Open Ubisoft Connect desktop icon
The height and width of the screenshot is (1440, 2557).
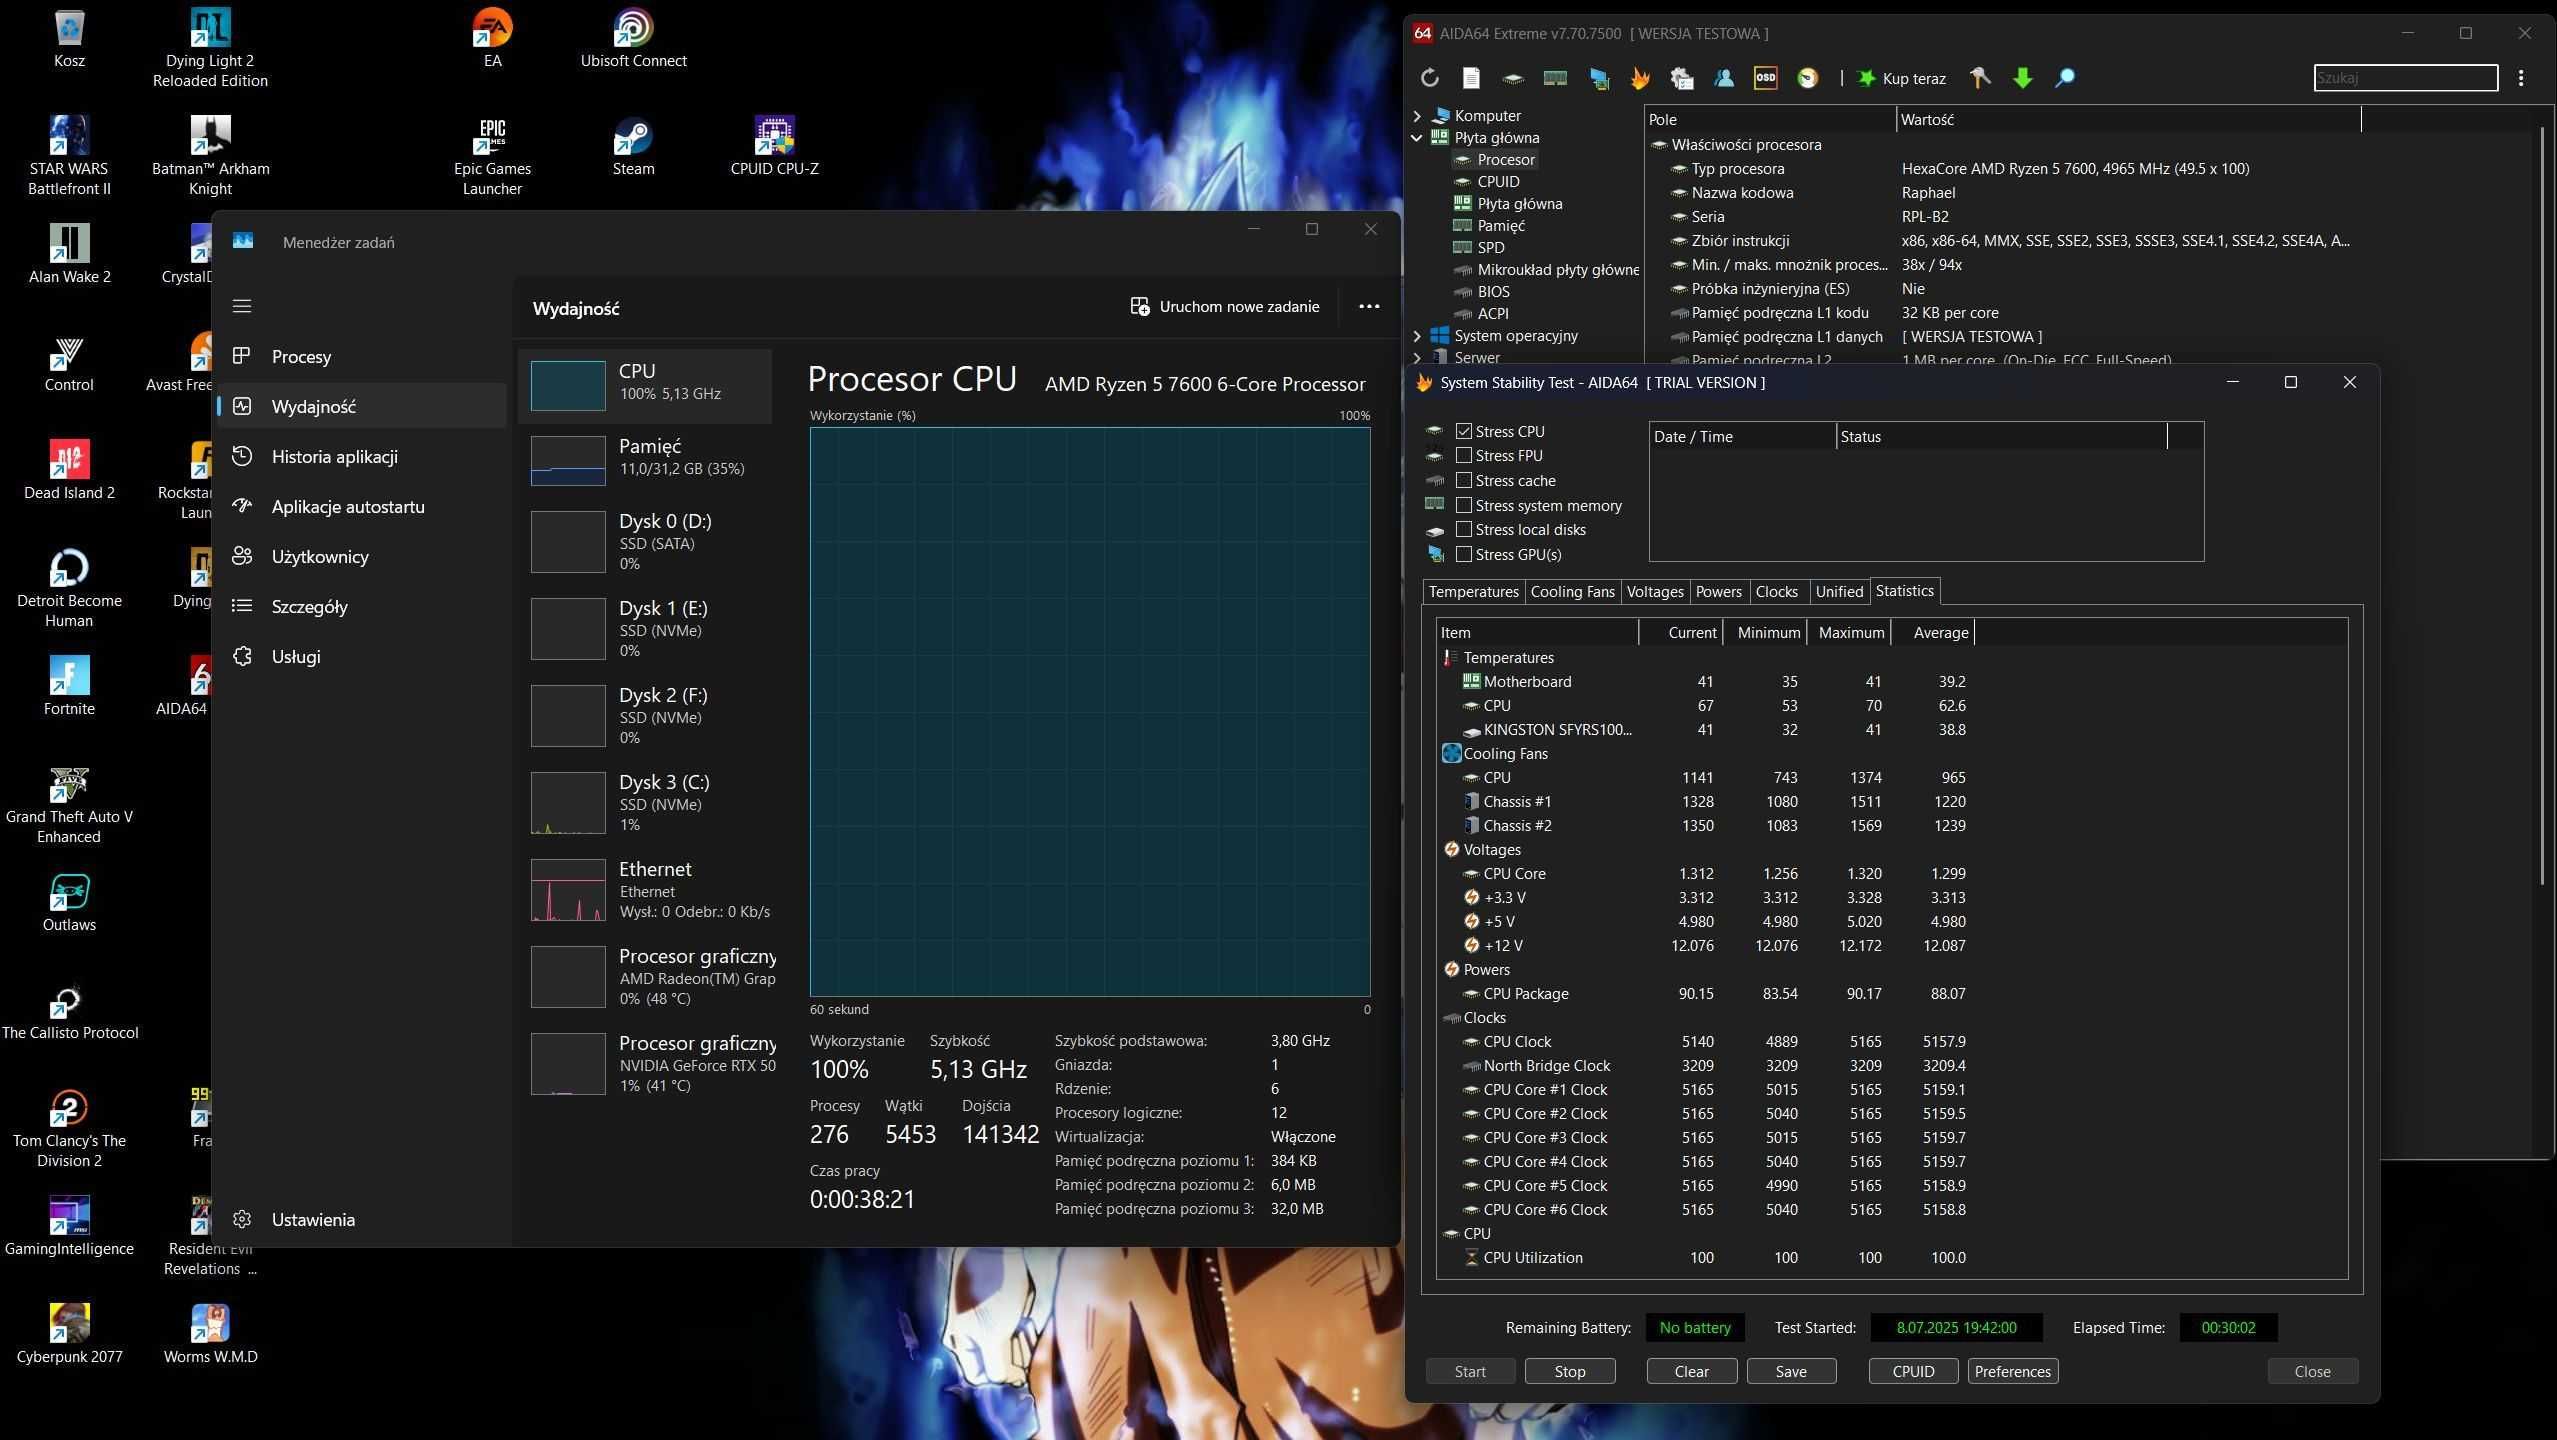(x=633, y=39)
